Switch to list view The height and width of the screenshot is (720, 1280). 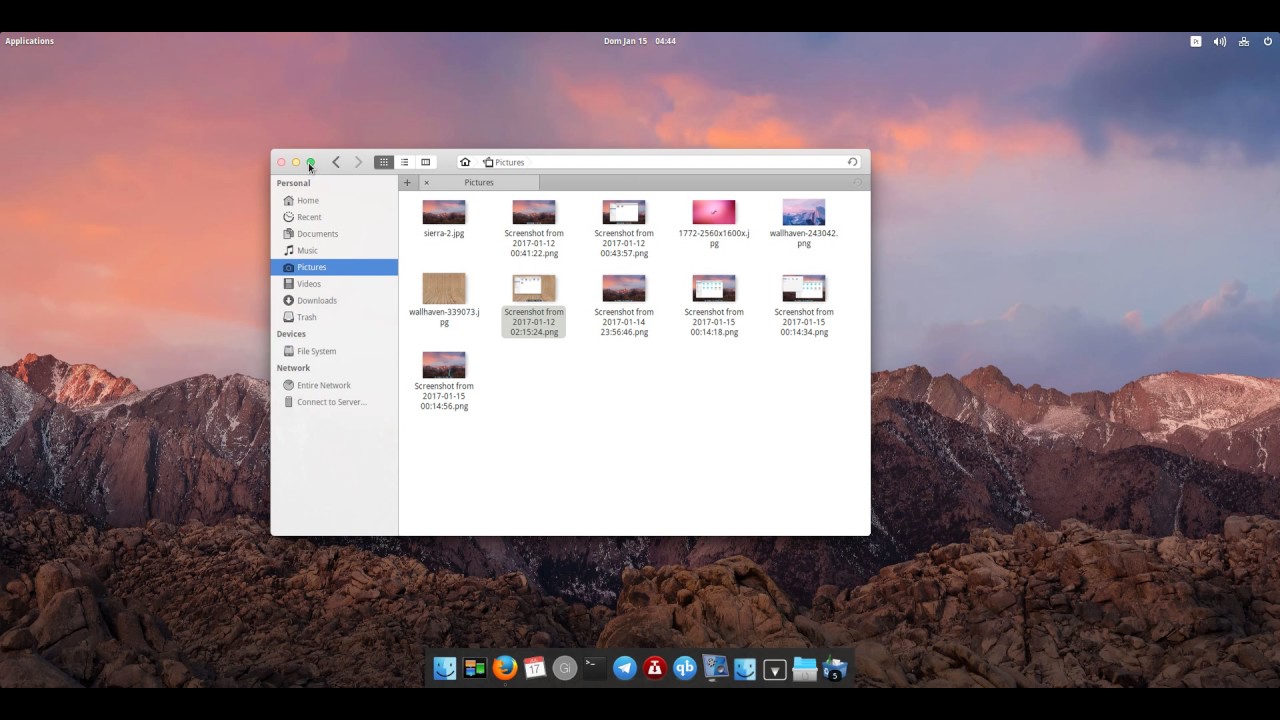point(405,162)
